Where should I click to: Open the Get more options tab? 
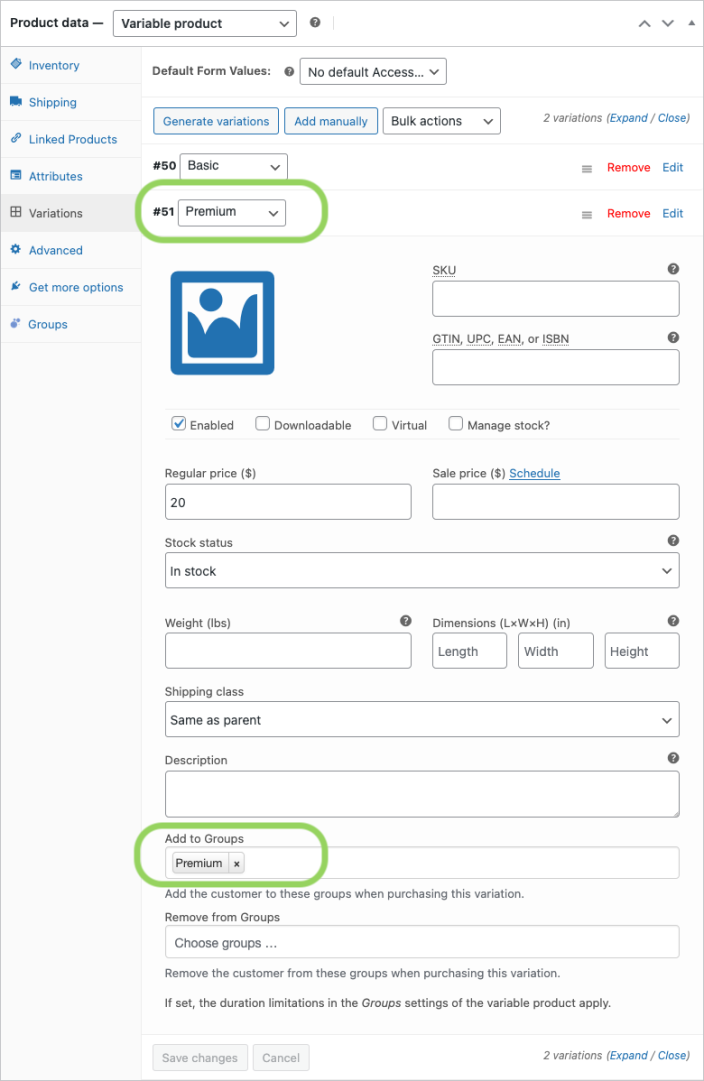(71, 287)
